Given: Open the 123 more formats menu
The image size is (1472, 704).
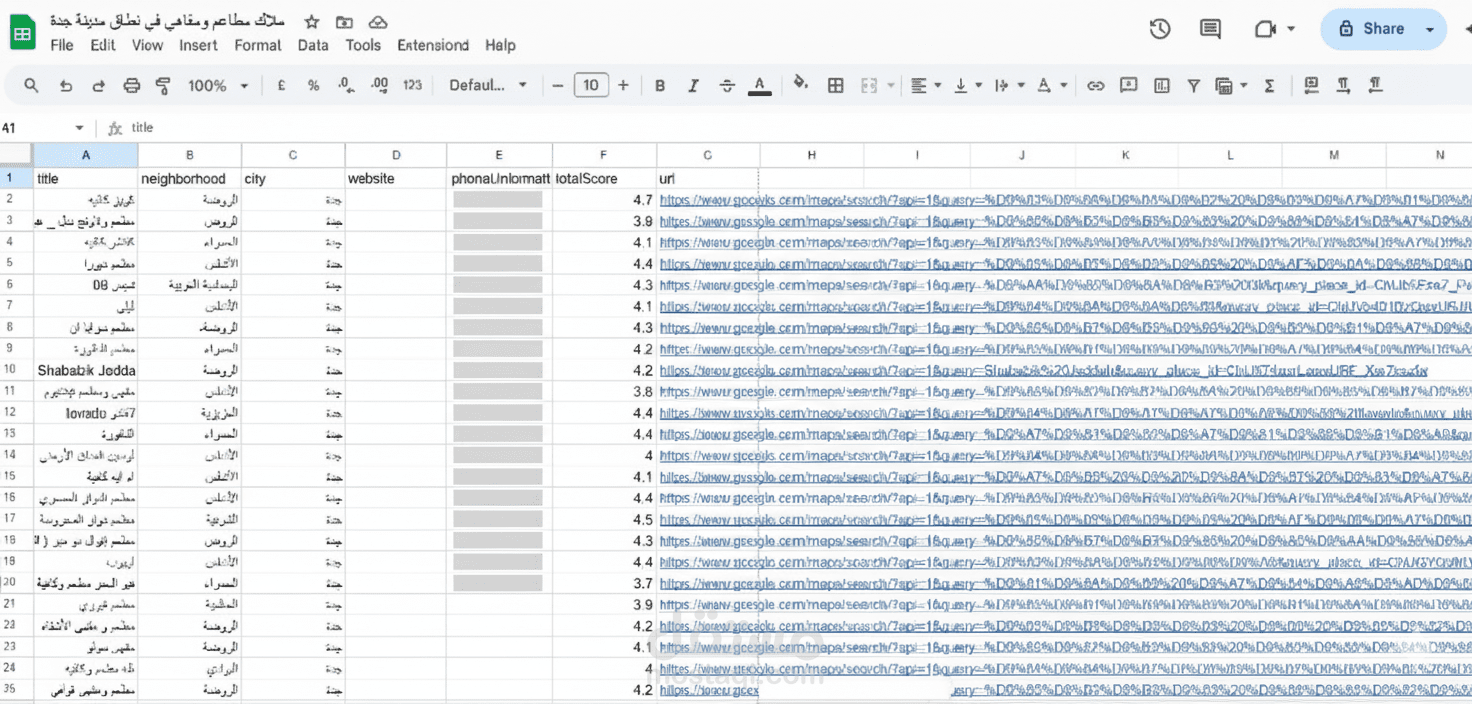Looking at the screenshot, I should (412, 86).
